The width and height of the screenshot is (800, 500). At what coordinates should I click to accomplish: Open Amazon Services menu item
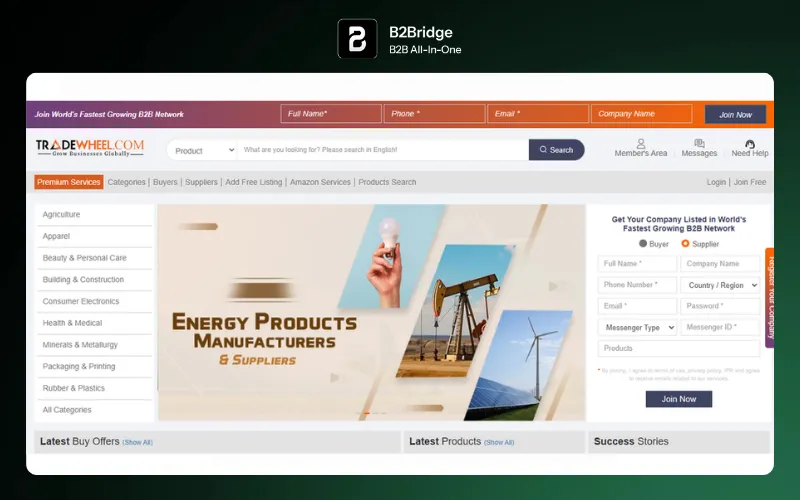click(320, 182)
